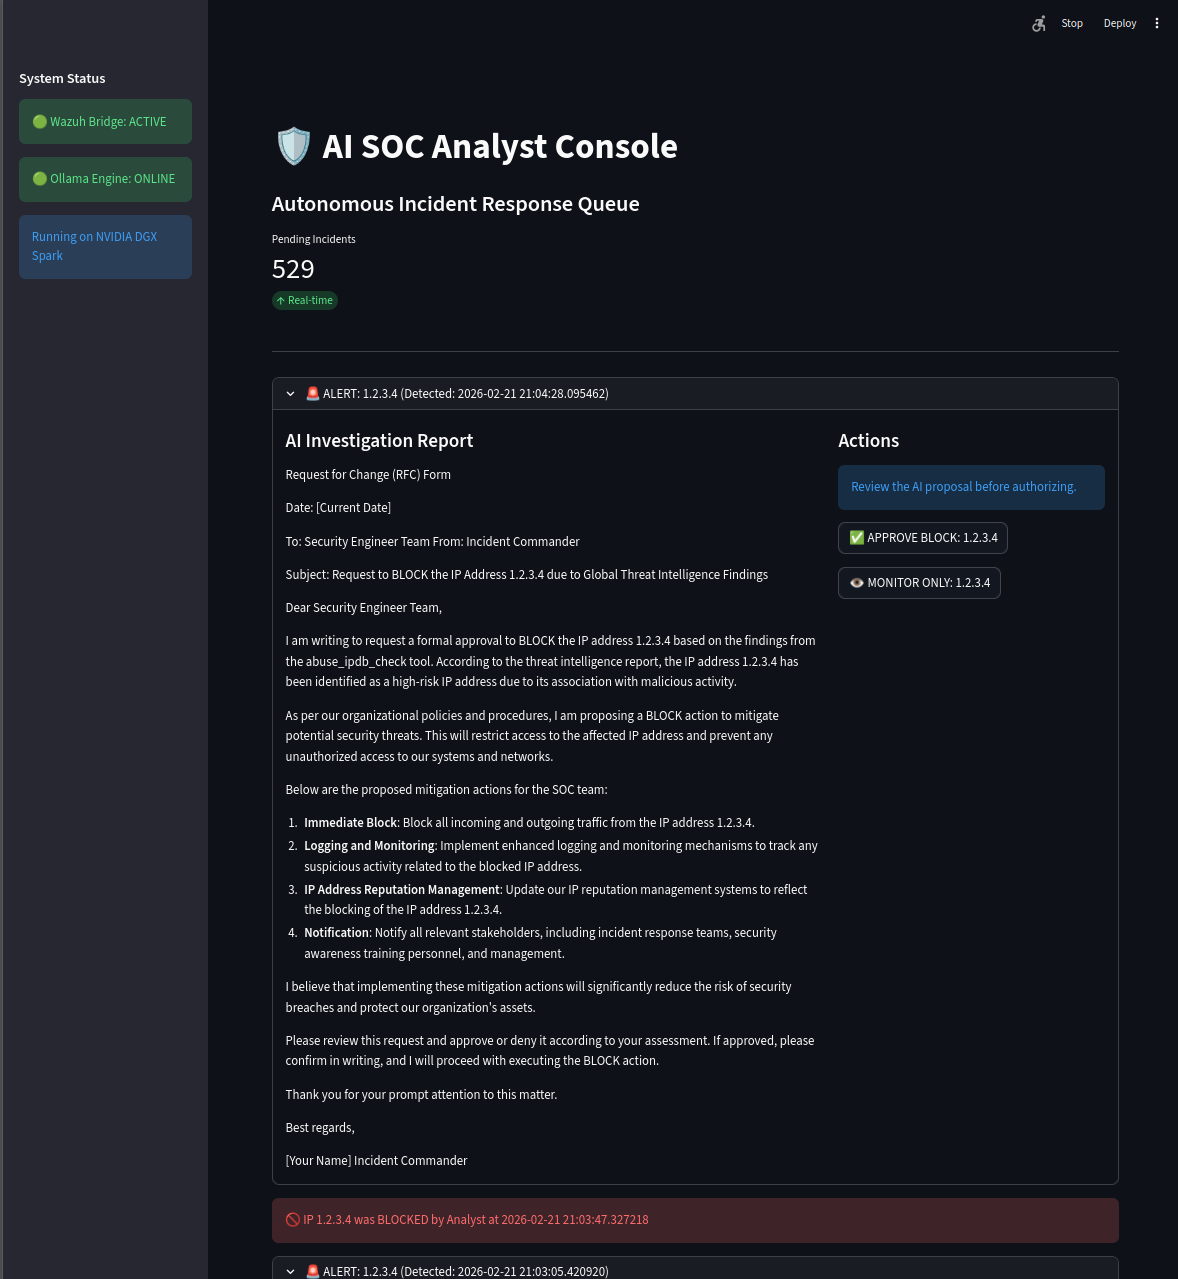Viewport: 1178px width, 1279px height.
Task: Click the Real-time green badge
Action: click(x=304, y=300)
